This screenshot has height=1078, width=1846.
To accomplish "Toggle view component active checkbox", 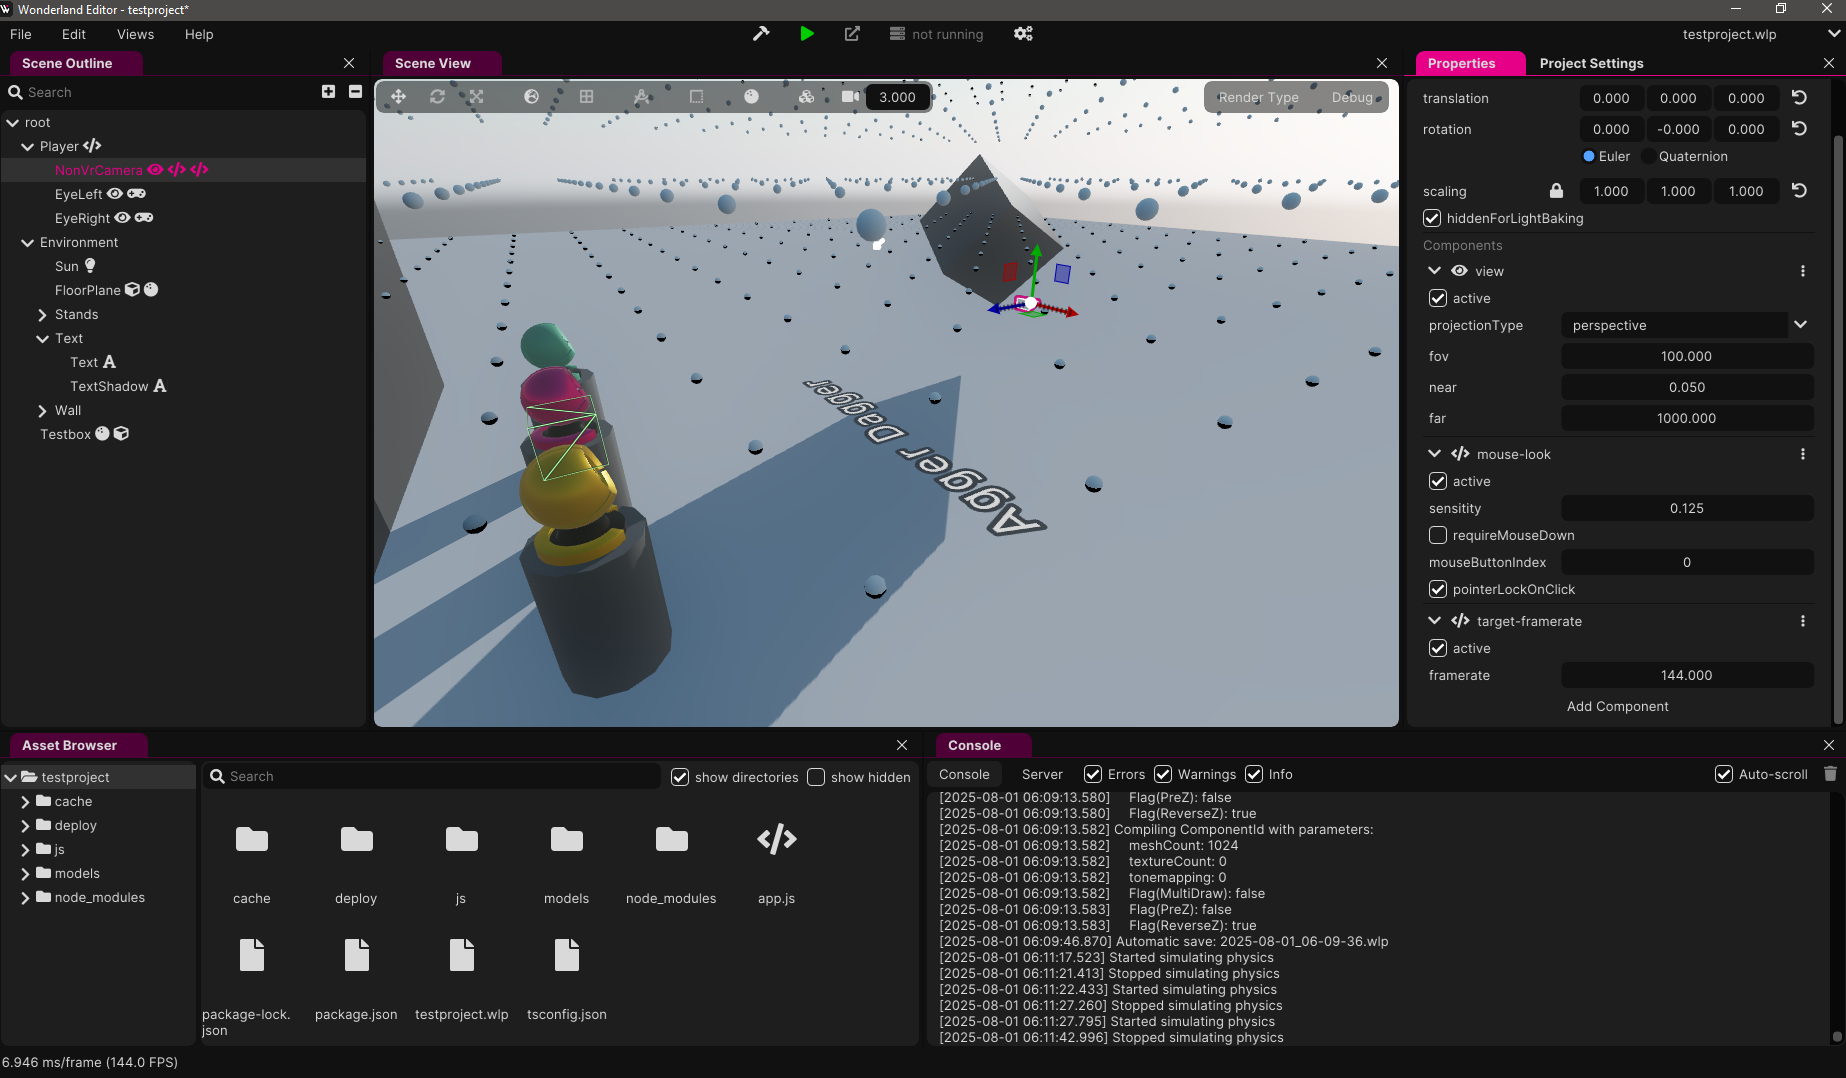I will pos(1438,298).
